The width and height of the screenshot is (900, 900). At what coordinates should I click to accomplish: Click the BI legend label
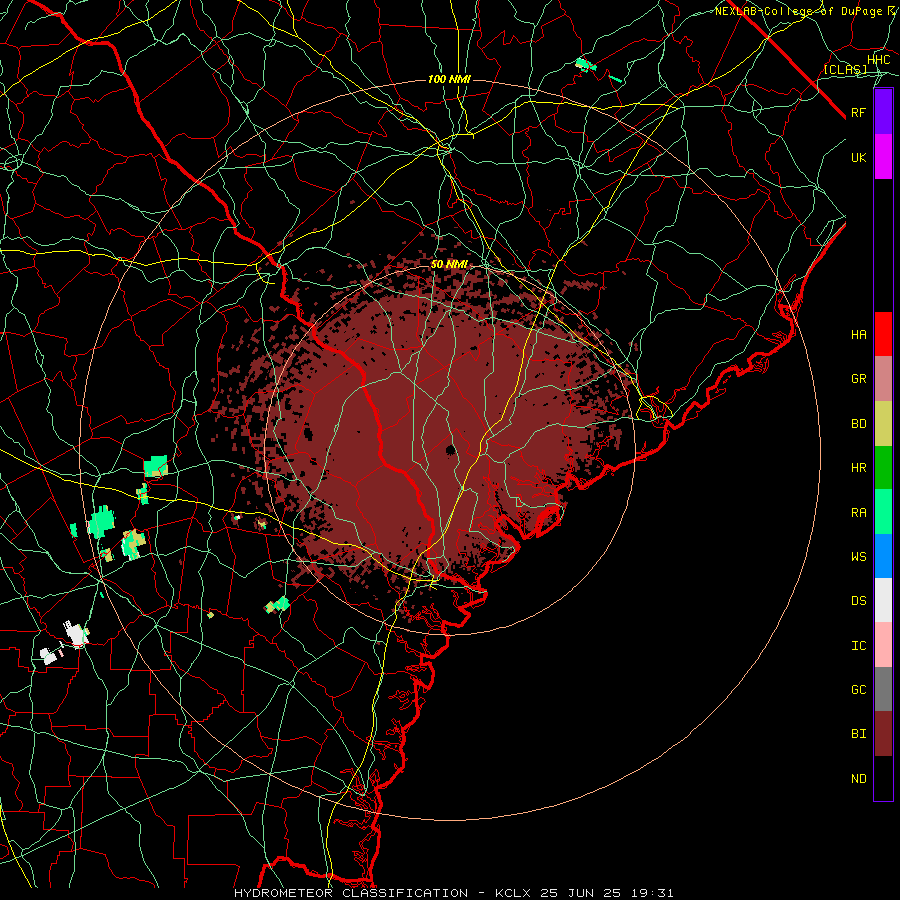point(859,734)
